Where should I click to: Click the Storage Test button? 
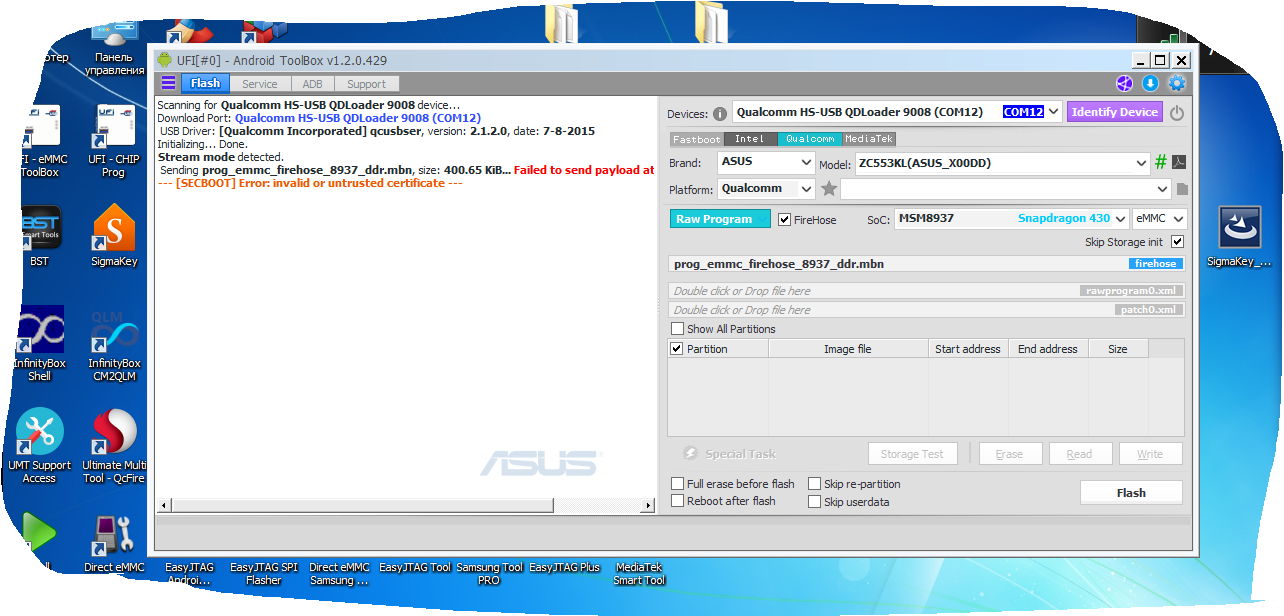[912, 454]
